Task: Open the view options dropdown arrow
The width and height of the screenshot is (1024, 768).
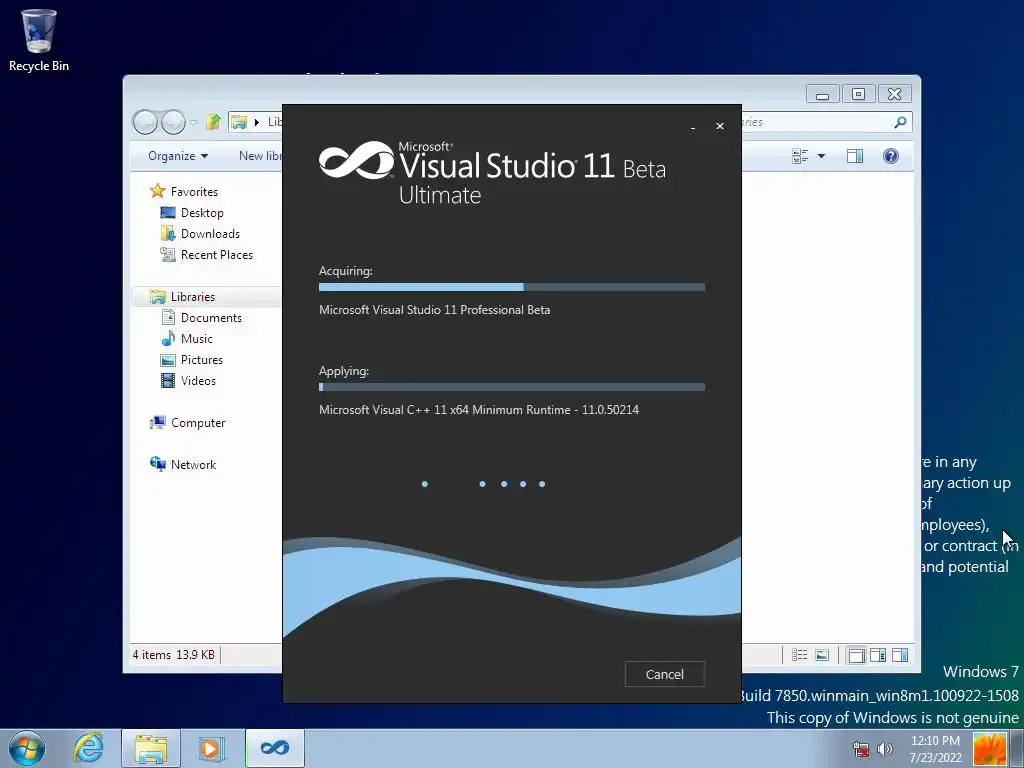Action: tap(822, 156)
